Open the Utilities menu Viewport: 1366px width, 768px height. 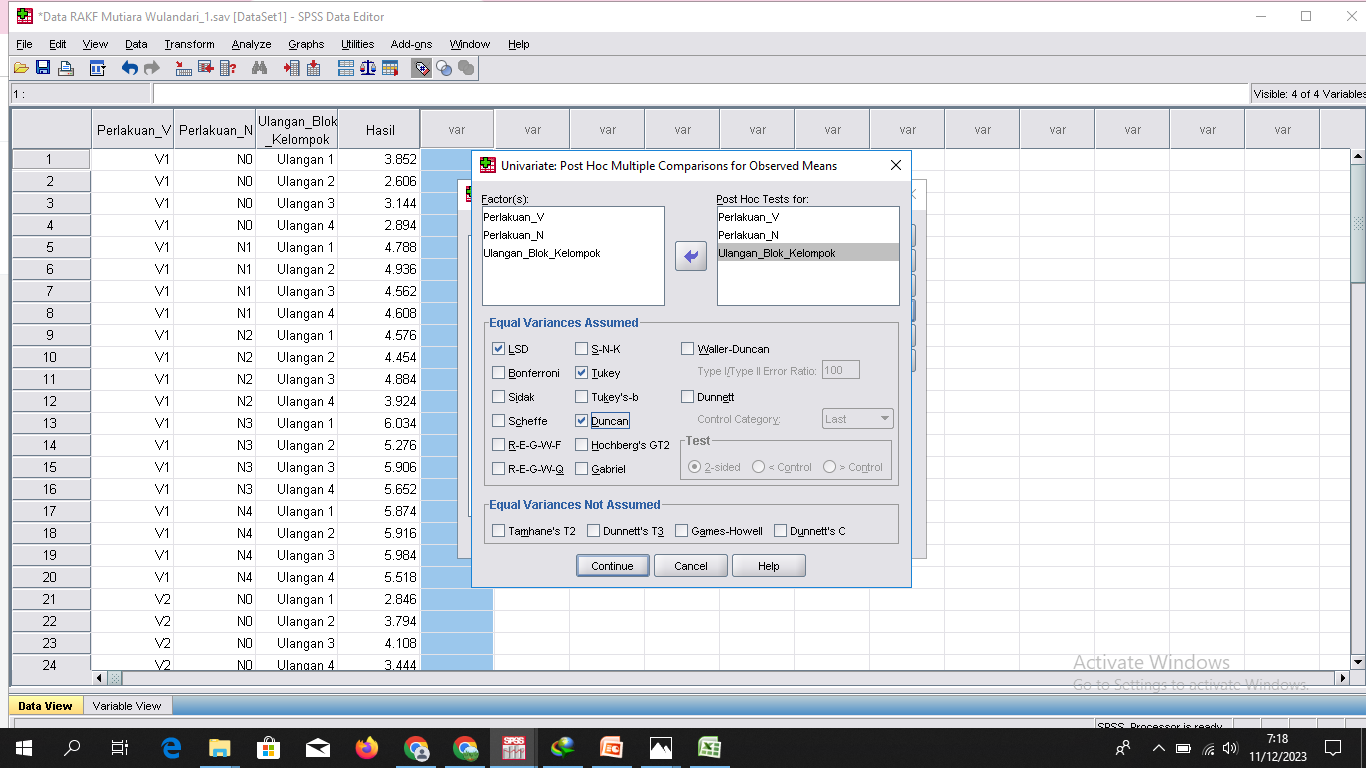[357, 44]
